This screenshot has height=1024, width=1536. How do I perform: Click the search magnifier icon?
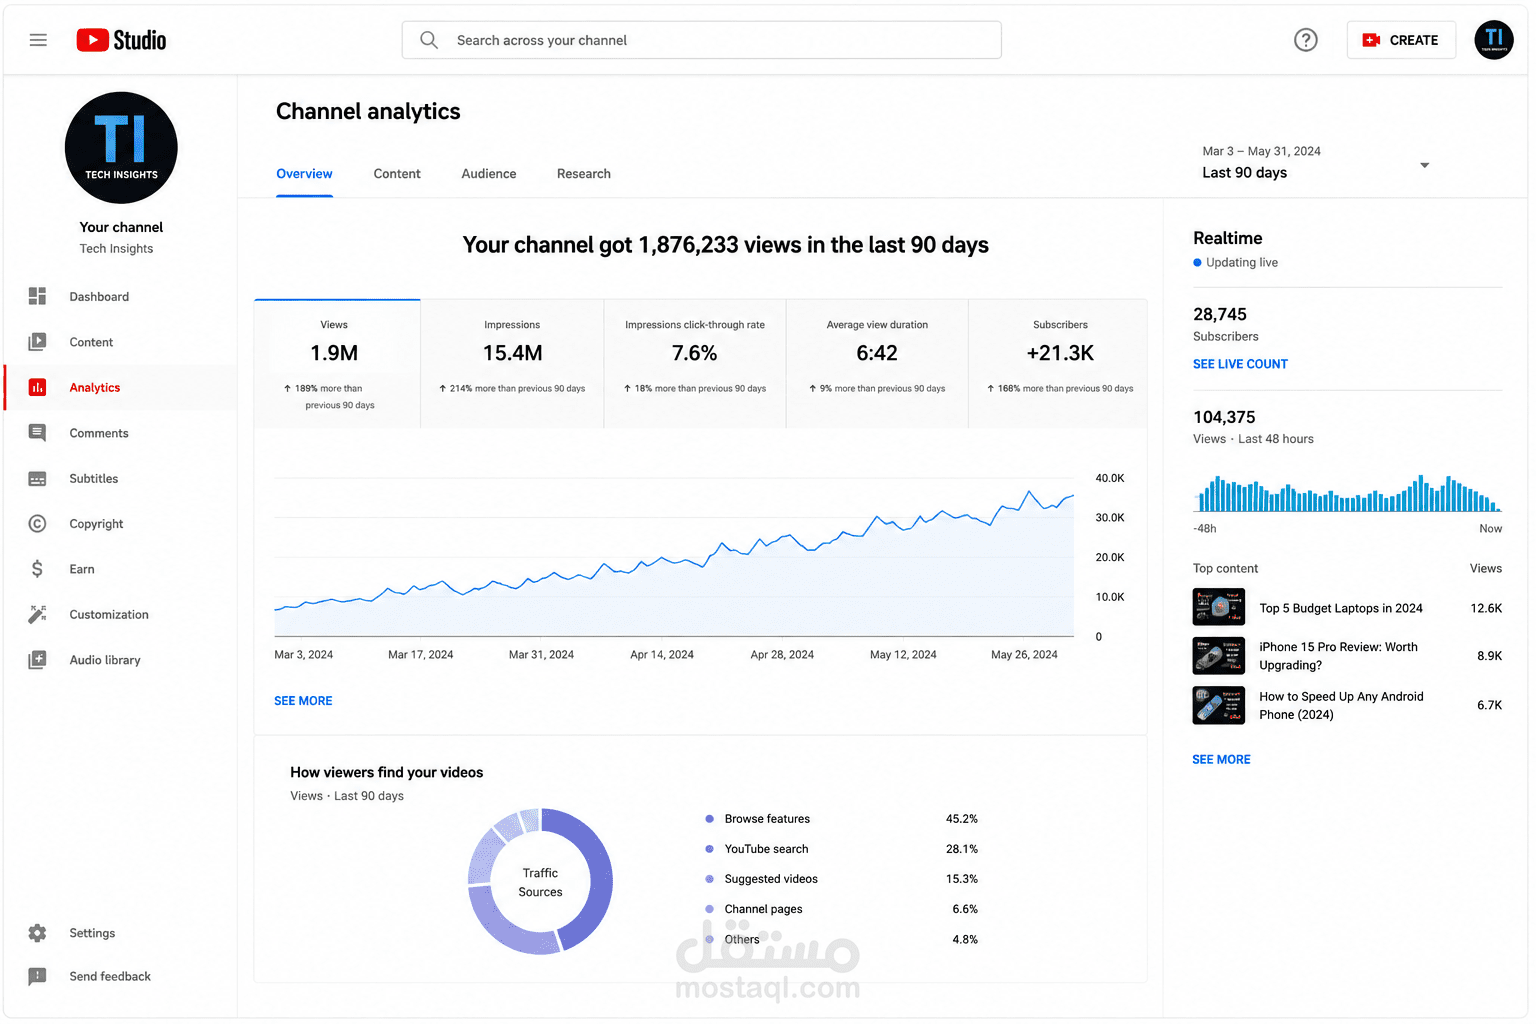(429, 40)
